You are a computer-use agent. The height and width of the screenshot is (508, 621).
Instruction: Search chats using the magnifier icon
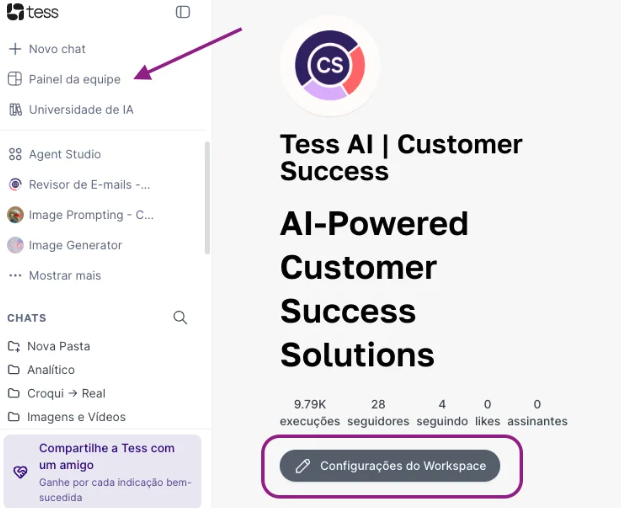[180, 318]
